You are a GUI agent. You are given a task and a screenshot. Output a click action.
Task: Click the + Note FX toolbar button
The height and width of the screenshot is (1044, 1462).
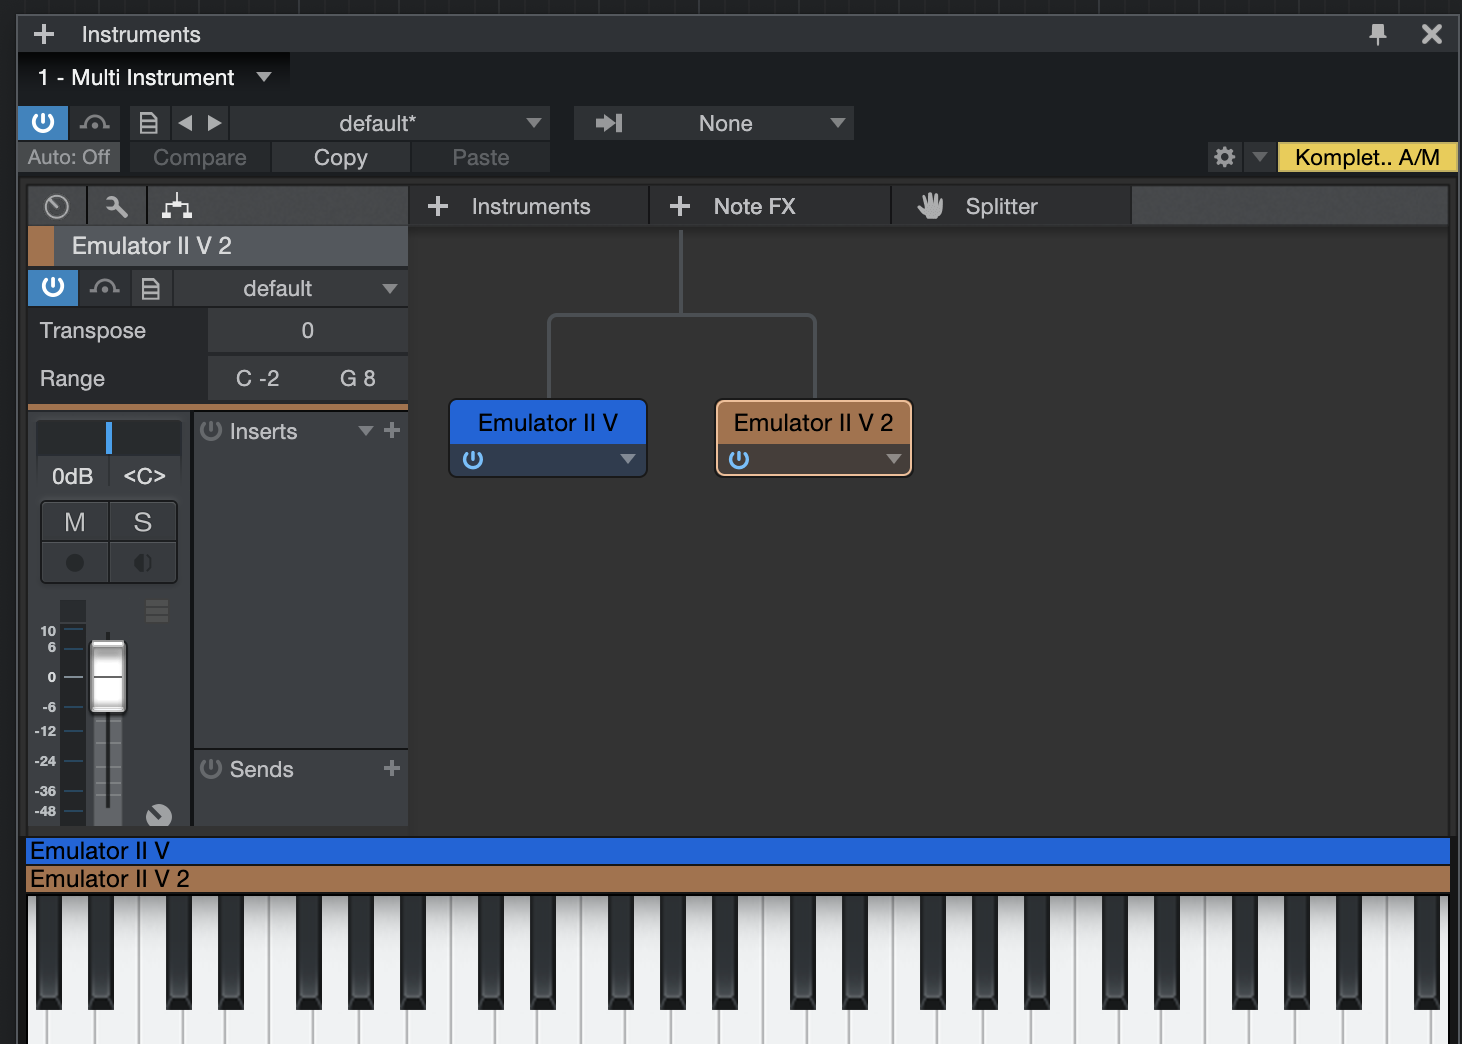pyautogui.click(x=770, y=206)
